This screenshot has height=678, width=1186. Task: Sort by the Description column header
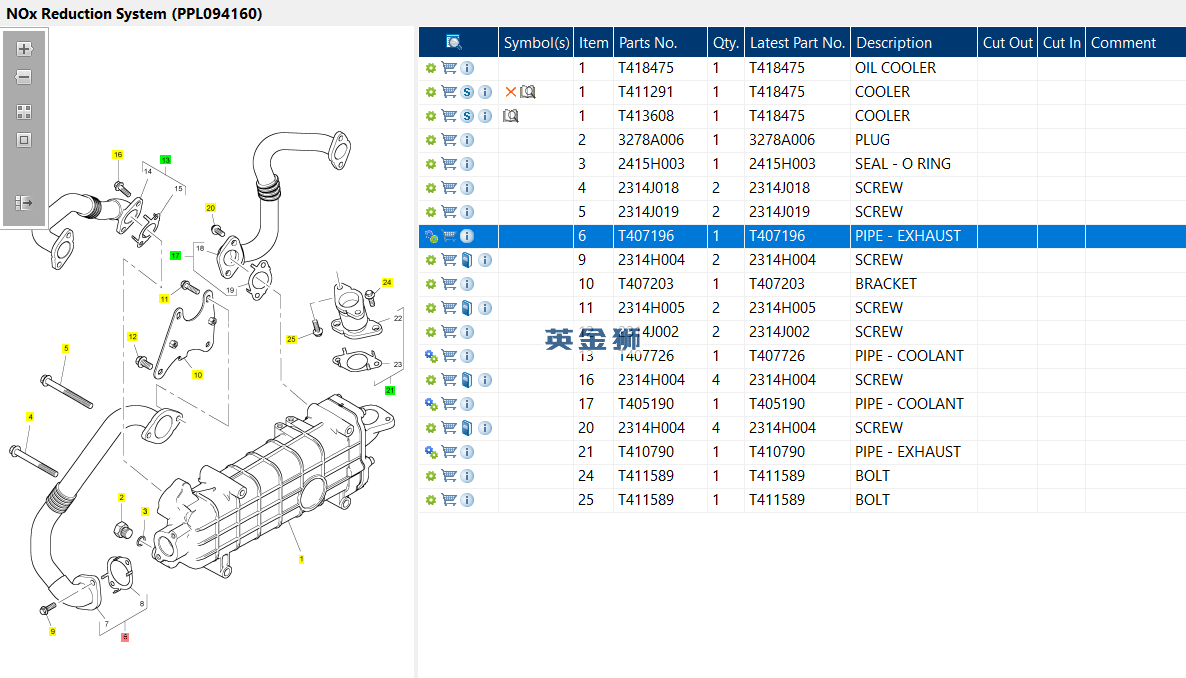[914, 42]
